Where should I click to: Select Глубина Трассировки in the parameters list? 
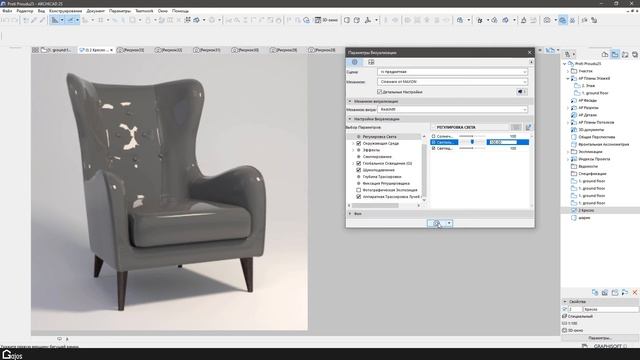click(x=382, y=177)
